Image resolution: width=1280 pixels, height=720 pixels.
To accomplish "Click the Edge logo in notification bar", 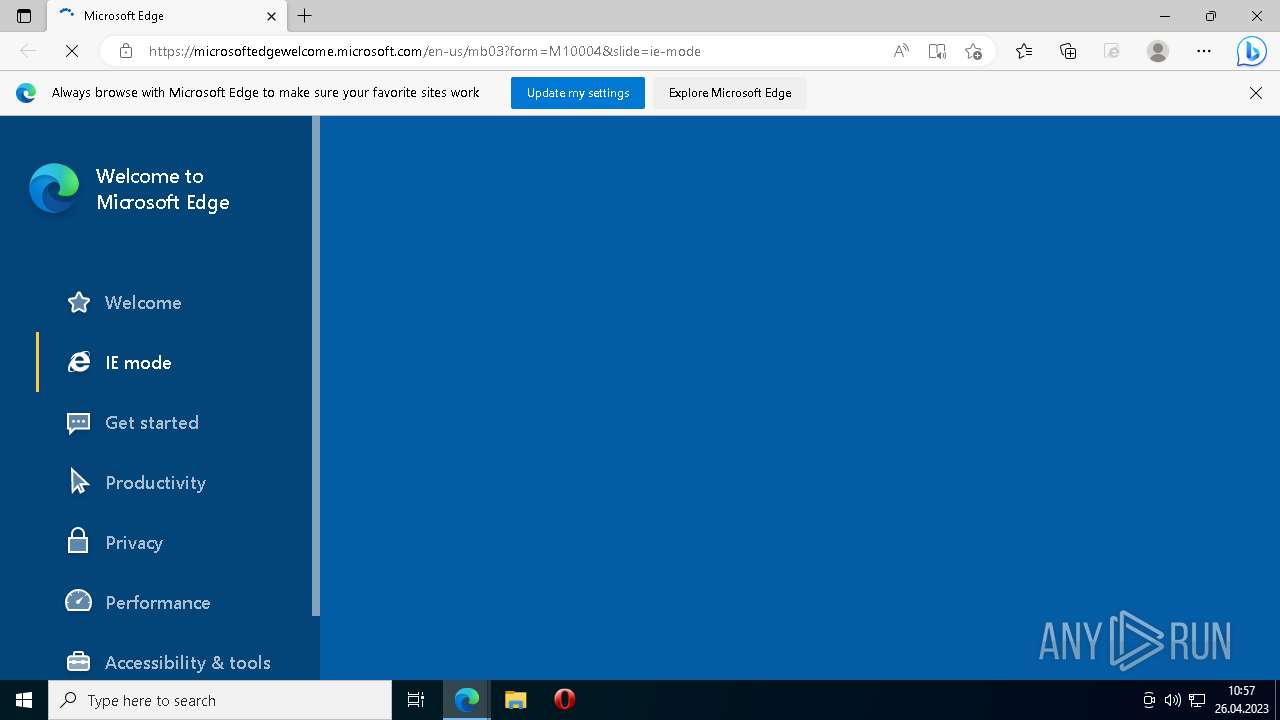I will tap(26, 93).
